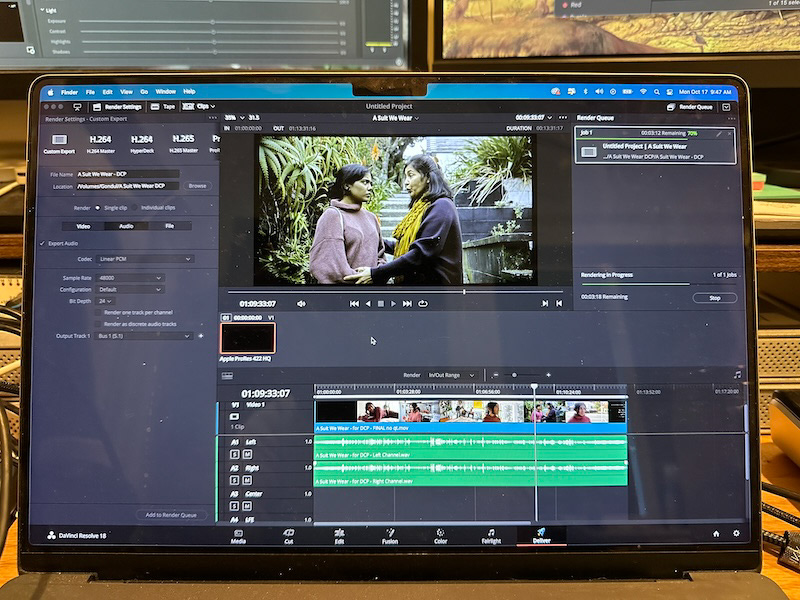Screen dimensions: 800x600
Task: Play reverse in the viewer
Action: tap(368, 304)
